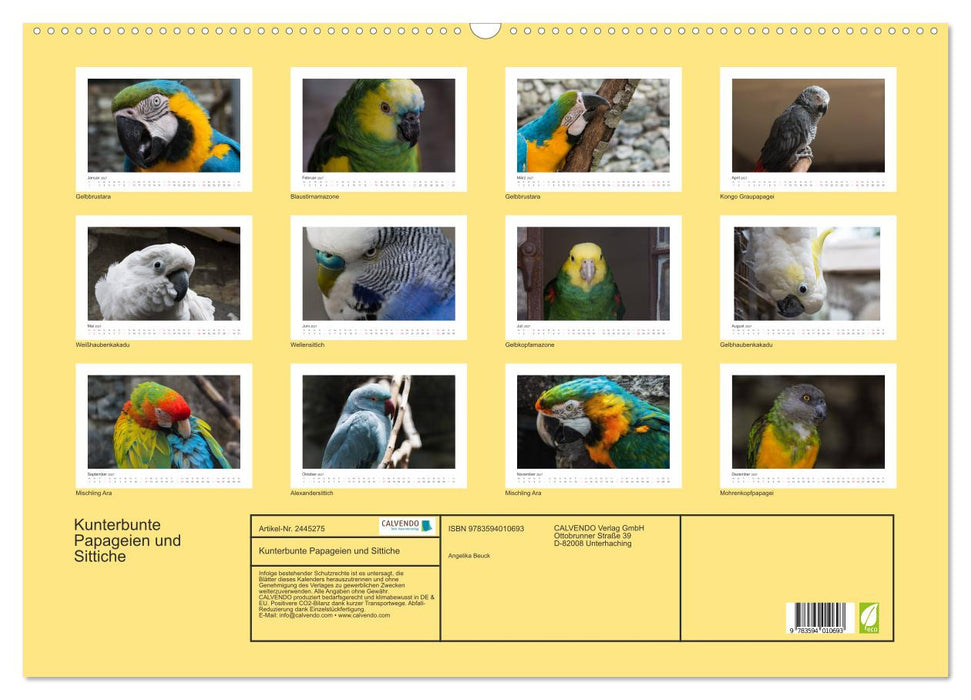
Task: Click the calendar hanger notch at top center
Action: tap(485, 30)
